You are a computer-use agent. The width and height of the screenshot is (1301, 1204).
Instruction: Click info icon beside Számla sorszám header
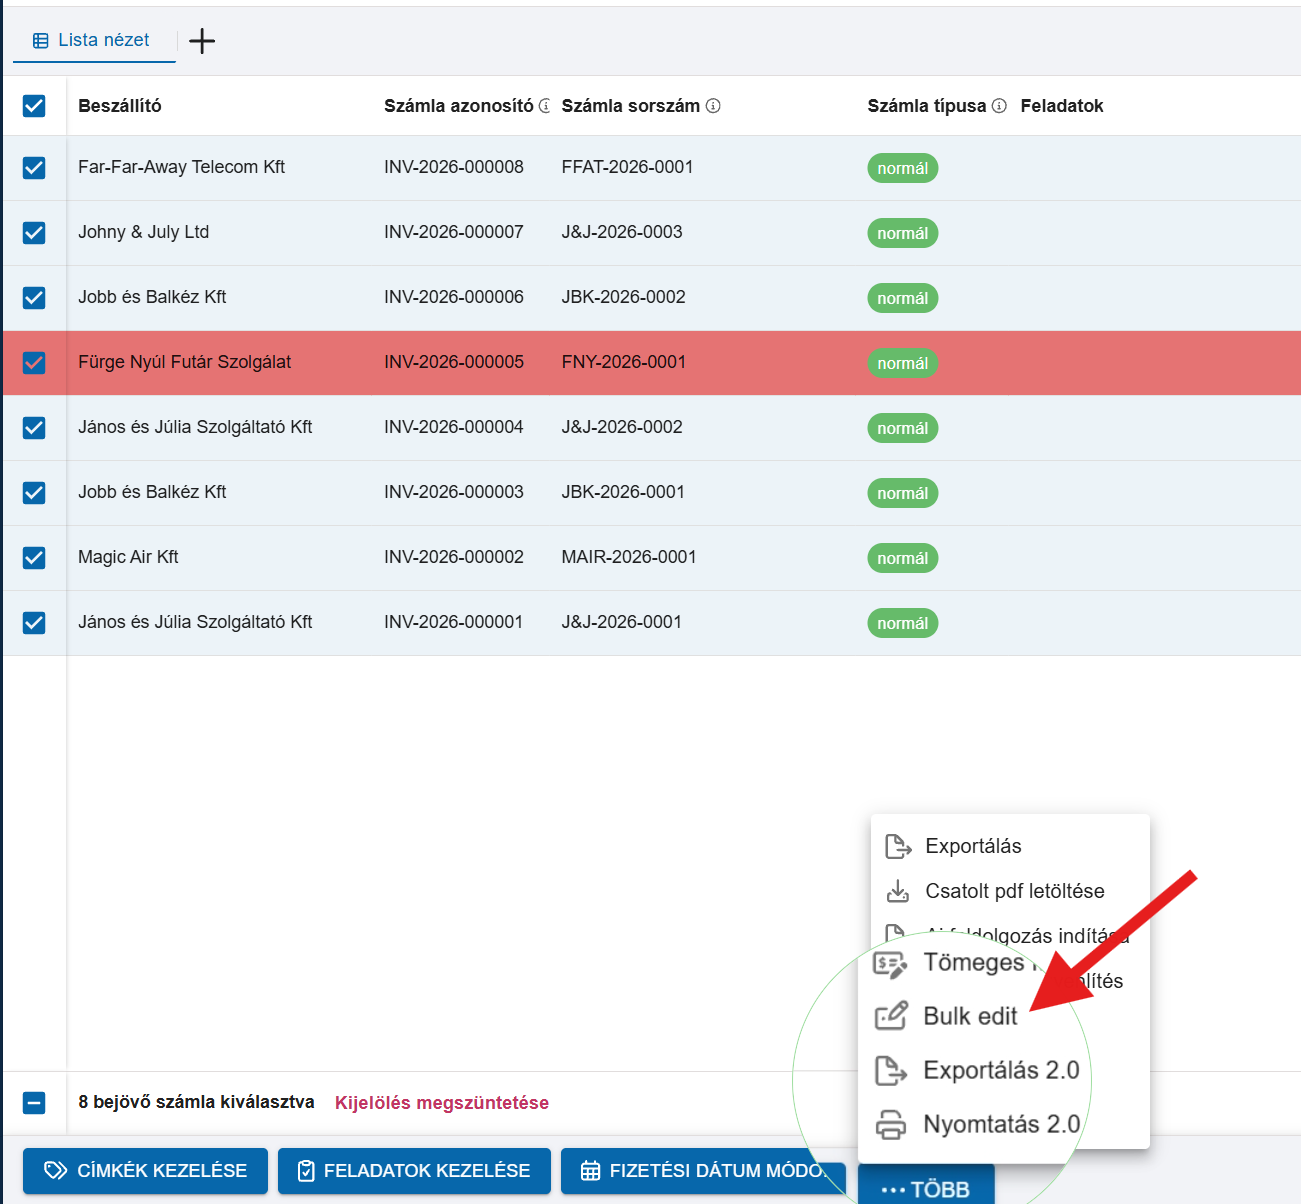click(713, 106)
